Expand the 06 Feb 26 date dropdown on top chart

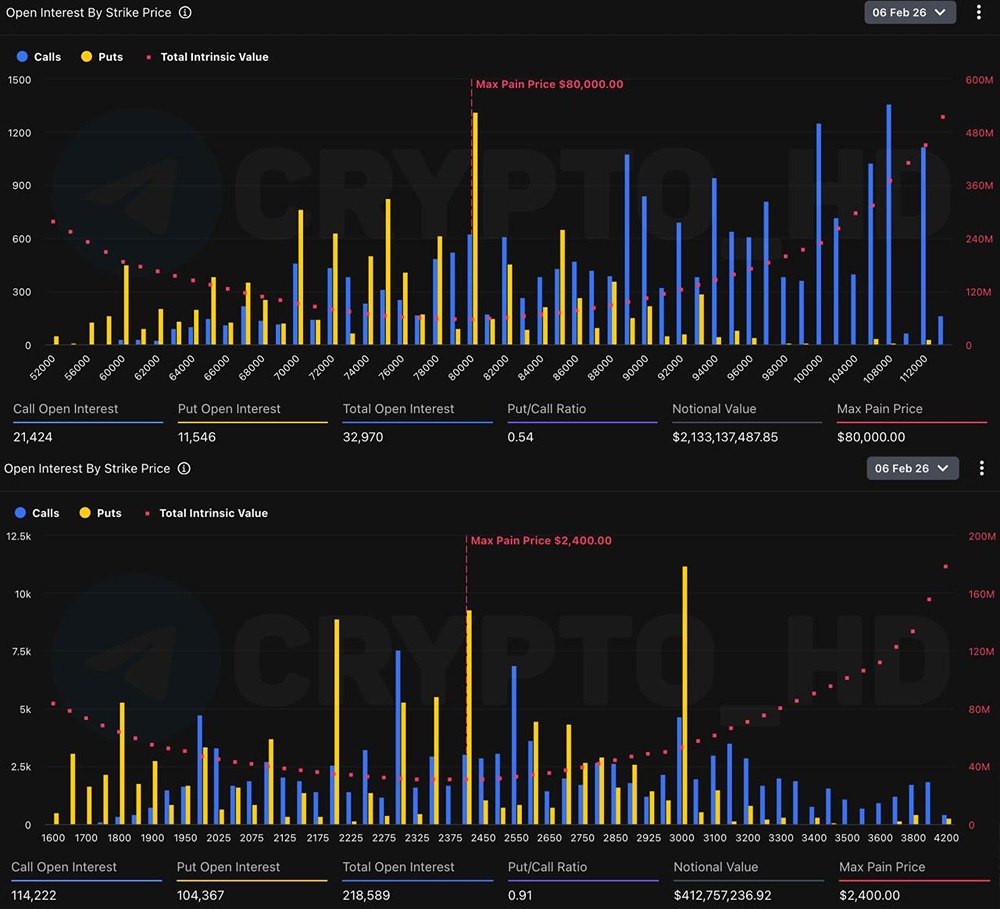(x=909, y=12)
